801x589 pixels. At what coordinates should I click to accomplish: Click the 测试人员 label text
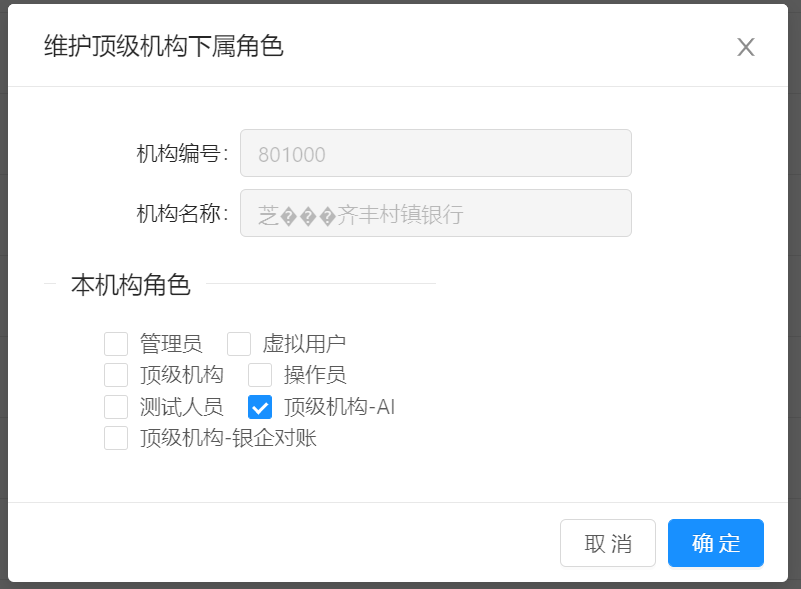(x=182, y=407)
